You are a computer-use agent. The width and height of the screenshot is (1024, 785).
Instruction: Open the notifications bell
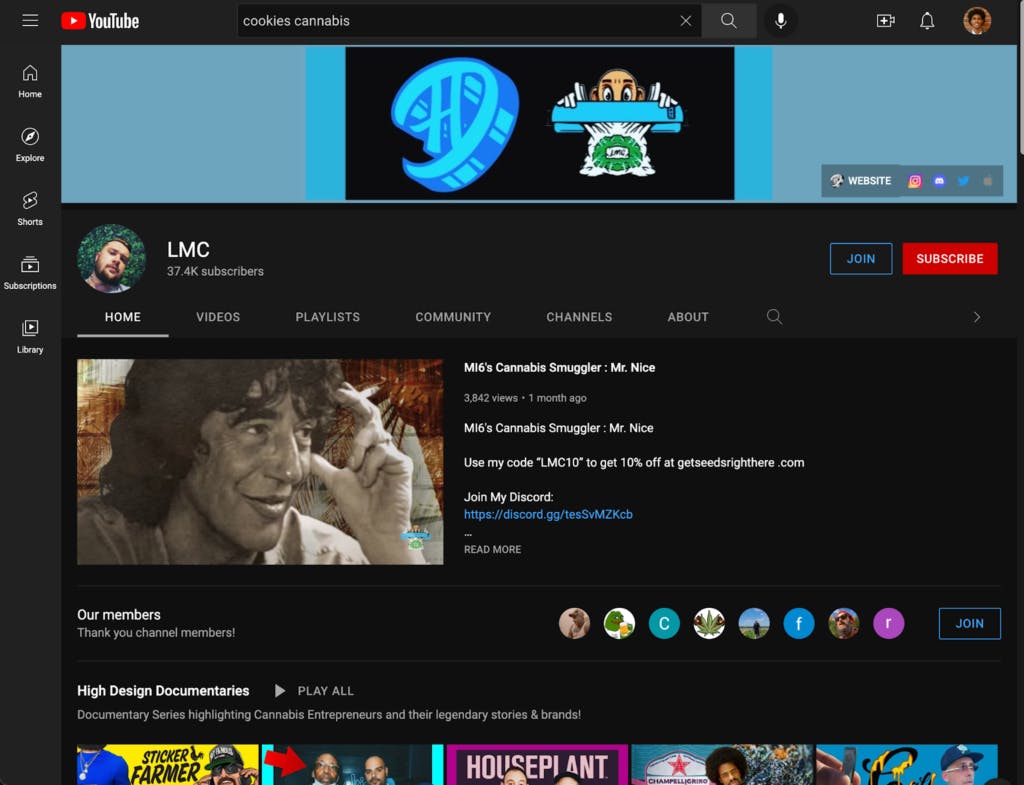pos(927,21)
